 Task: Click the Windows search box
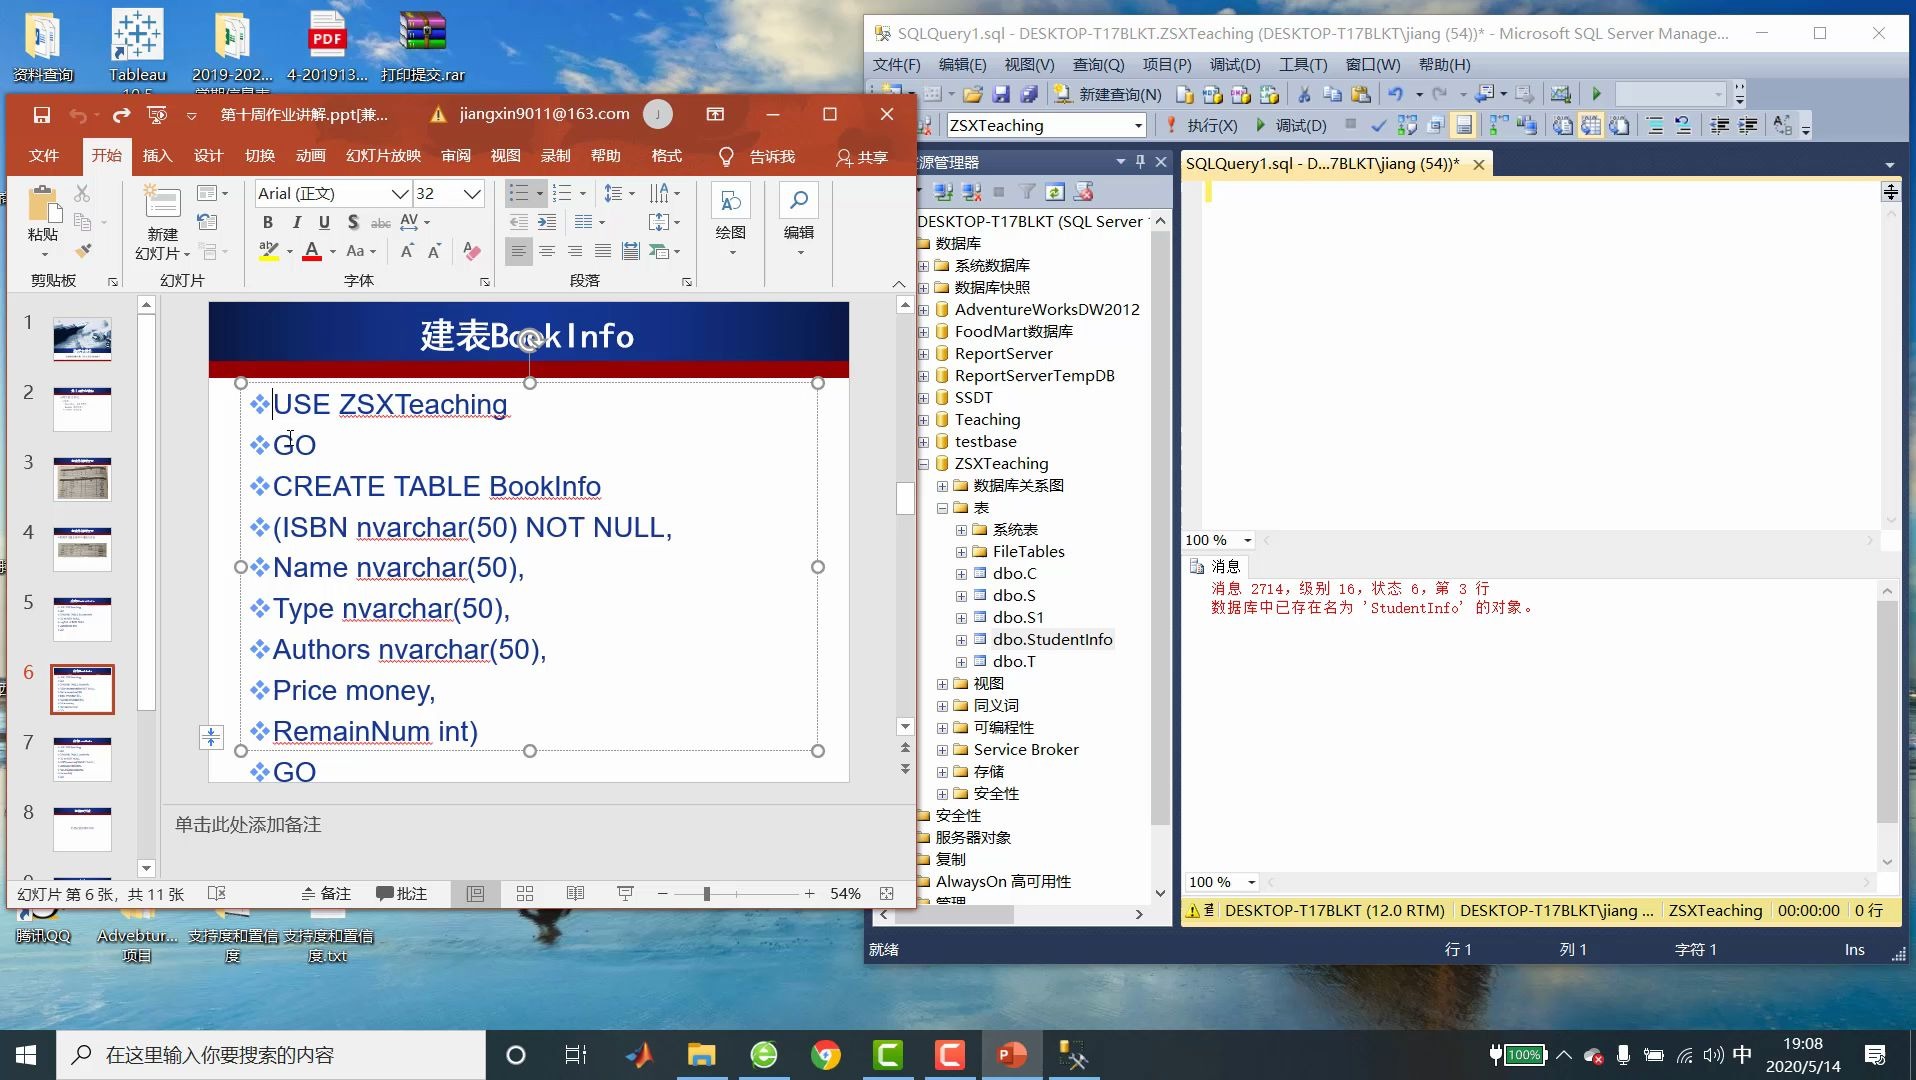click(270, 1055)
